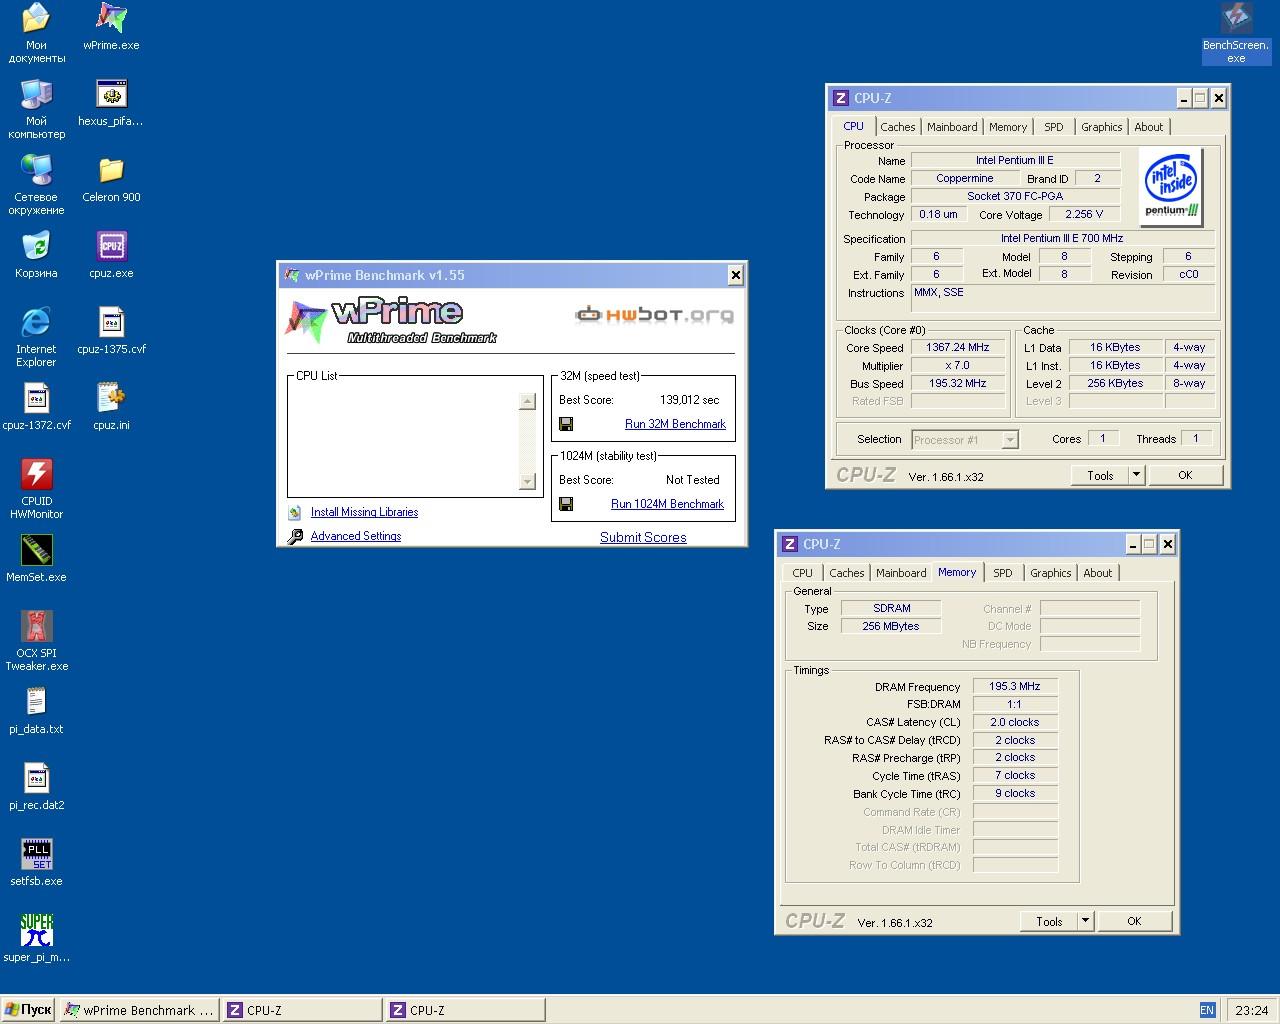Select the cpuz-1375.cvf file icon
The width and height of the screenshot is (1280, 1024).
111,331
